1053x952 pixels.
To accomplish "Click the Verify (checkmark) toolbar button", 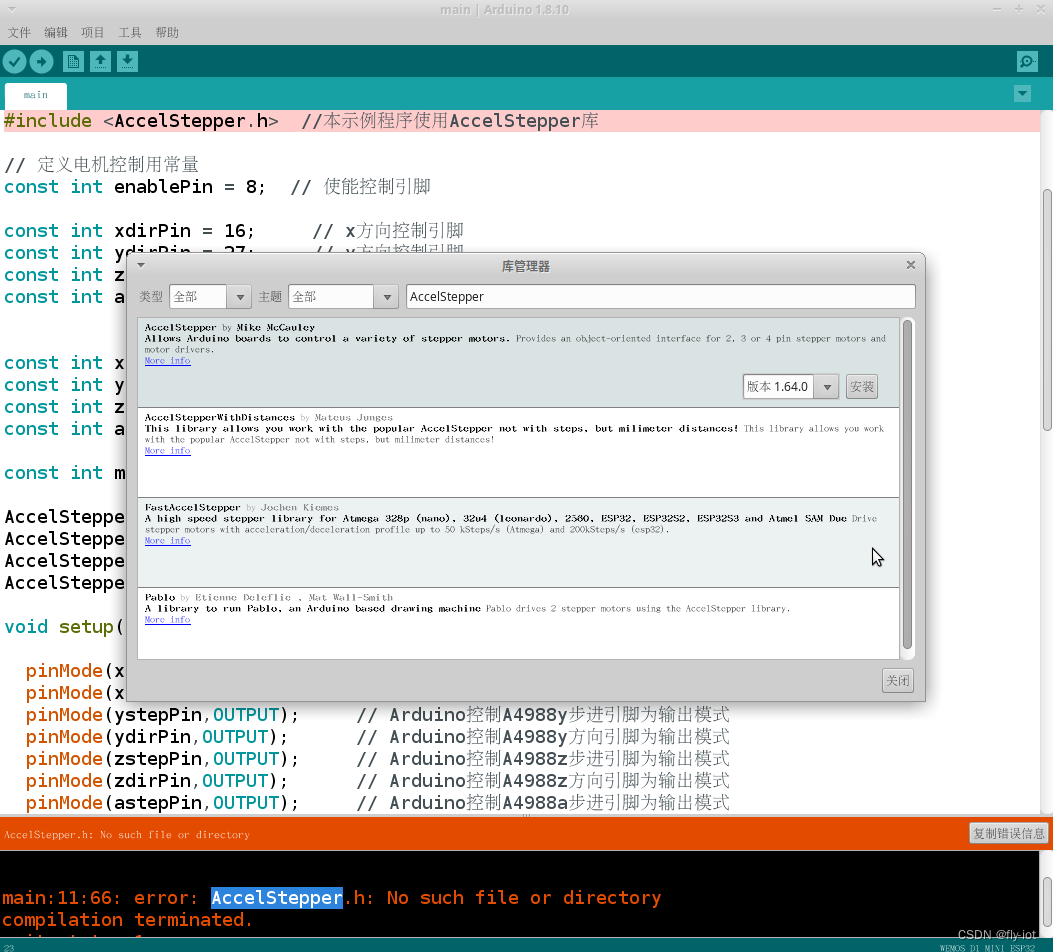I will click(15, 62).
